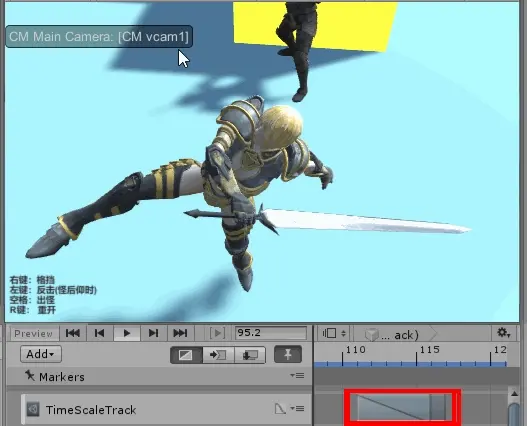The height and width of the screenshot is (426, 527).
Task: Click the timeline vertical scrollbar up arrow
Action: pos(515,393)
